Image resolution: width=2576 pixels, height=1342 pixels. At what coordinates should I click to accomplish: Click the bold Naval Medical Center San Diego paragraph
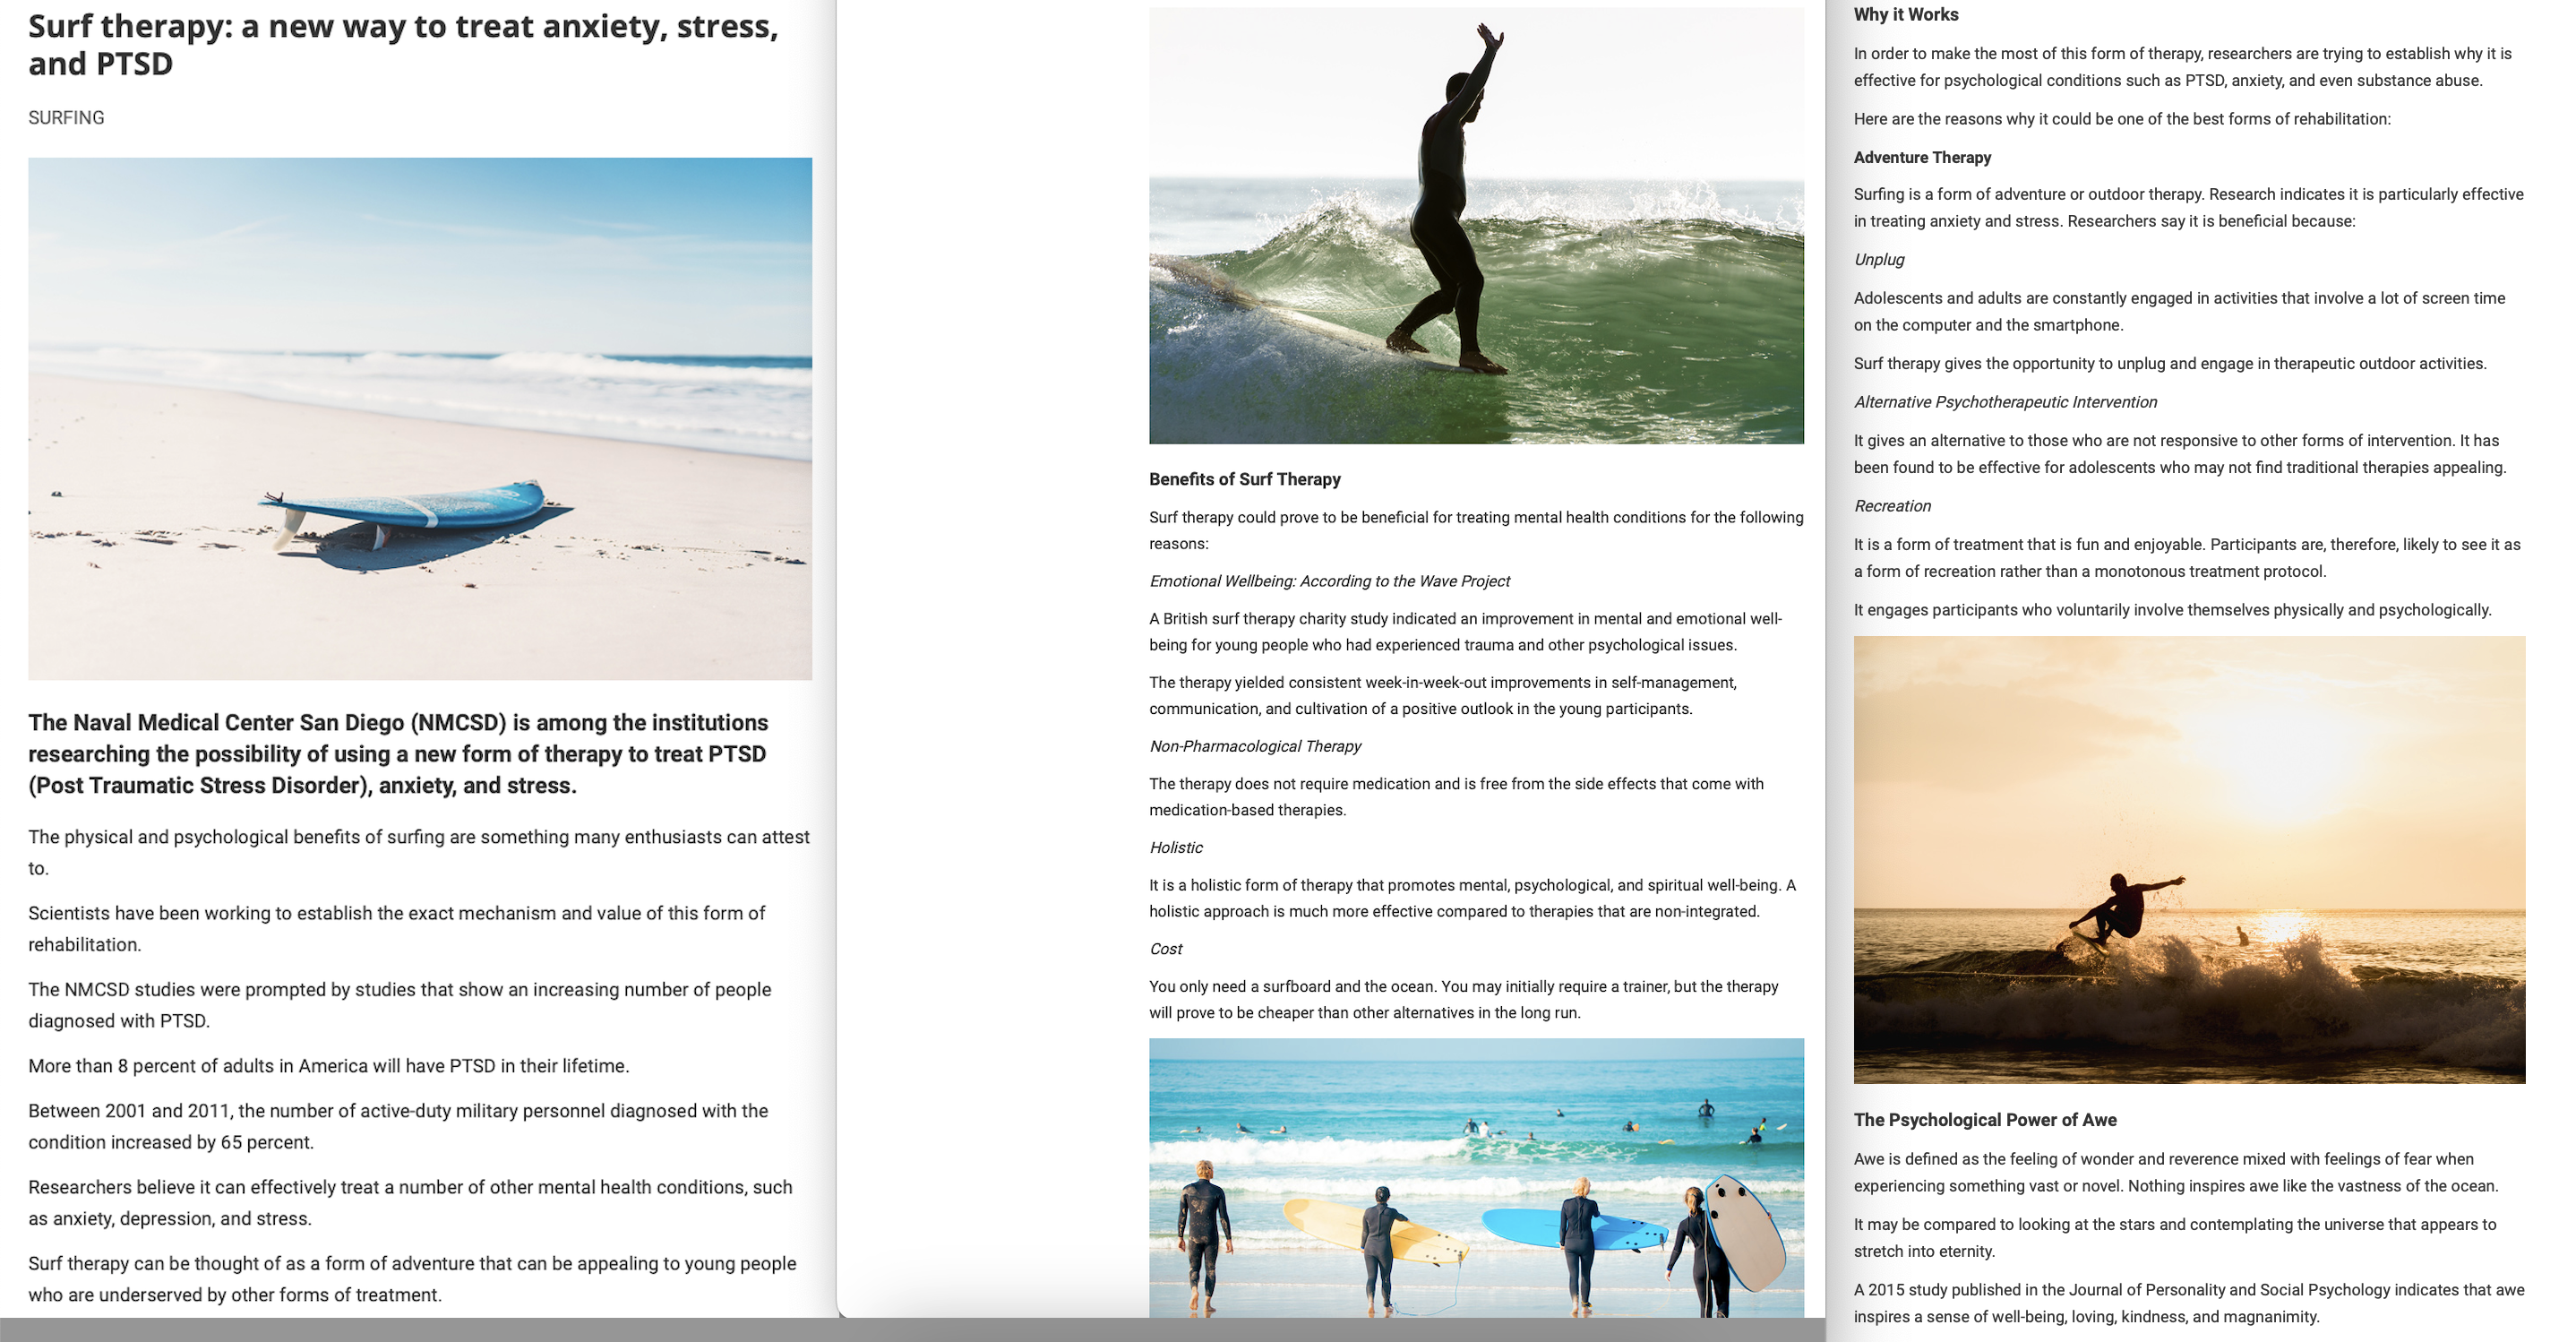(x=398, y=754)
